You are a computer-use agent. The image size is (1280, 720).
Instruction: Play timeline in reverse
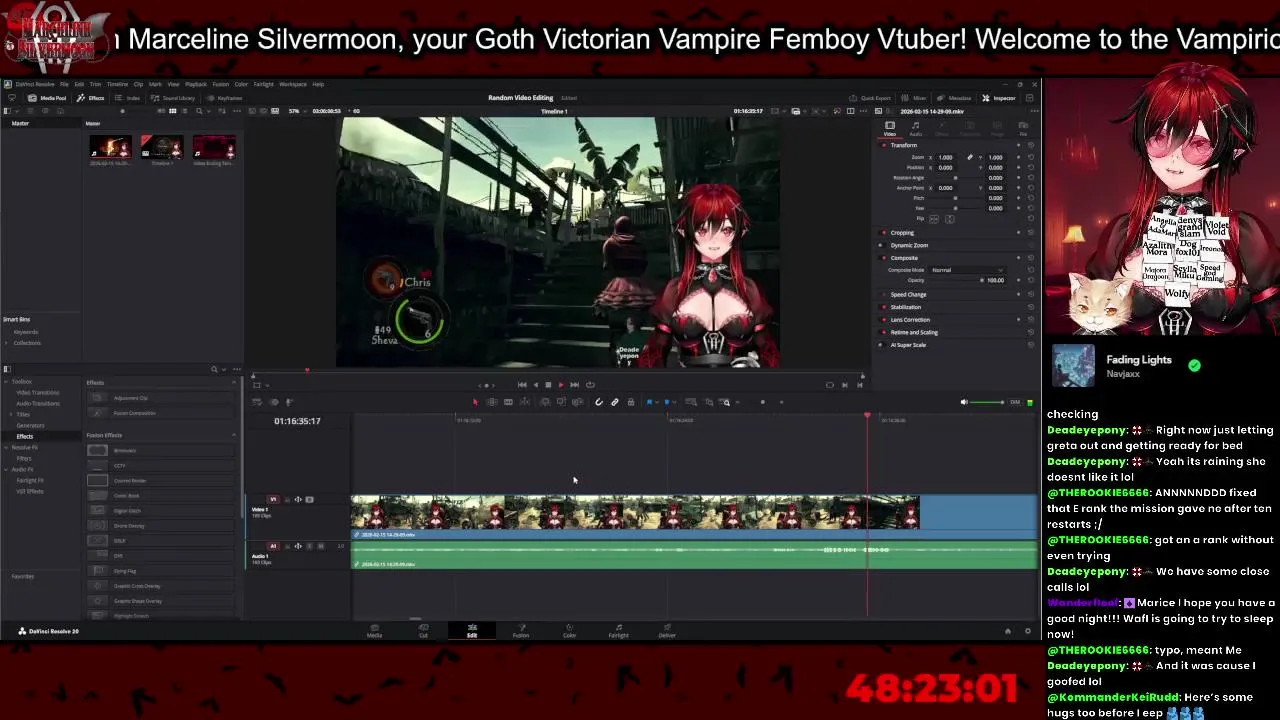536,385
